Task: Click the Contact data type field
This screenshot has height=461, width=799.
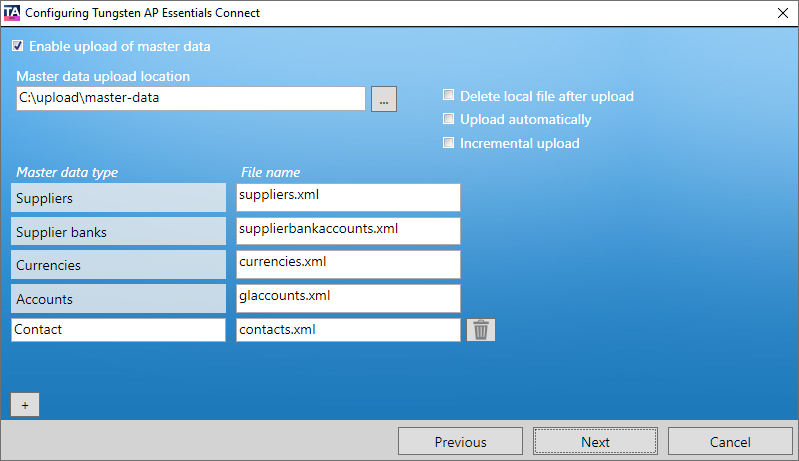Action: pyautogui.click(x=118, y=330)
